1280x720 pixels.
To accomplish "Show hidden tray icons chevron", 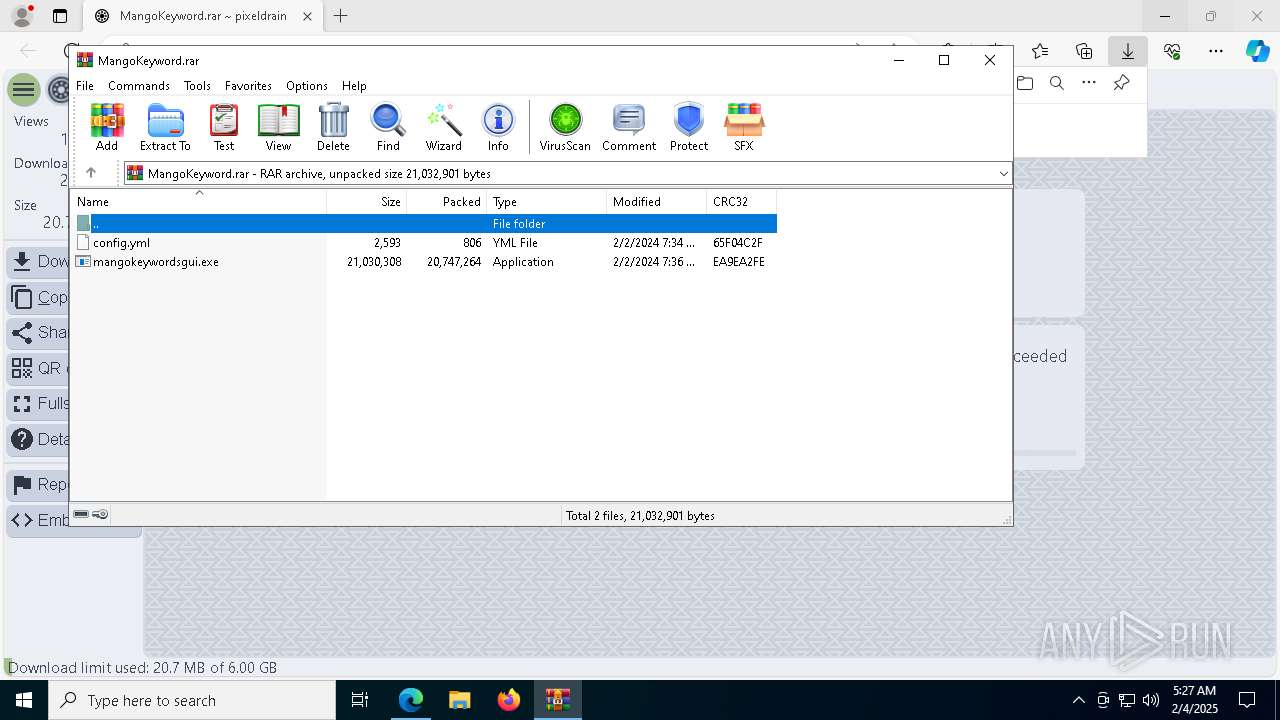I will pos(1078,700).
